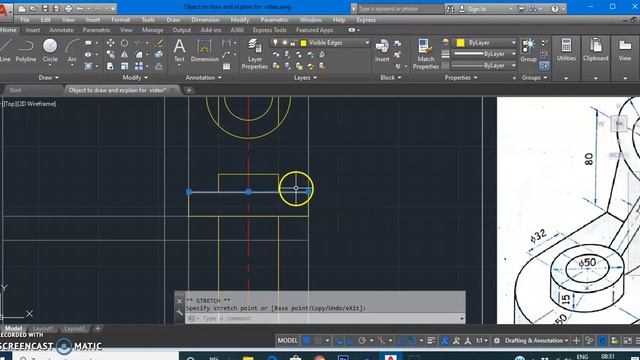Toggle polar tracking in status bar
This screenshot has width=640, height=360.
(362, 340)
